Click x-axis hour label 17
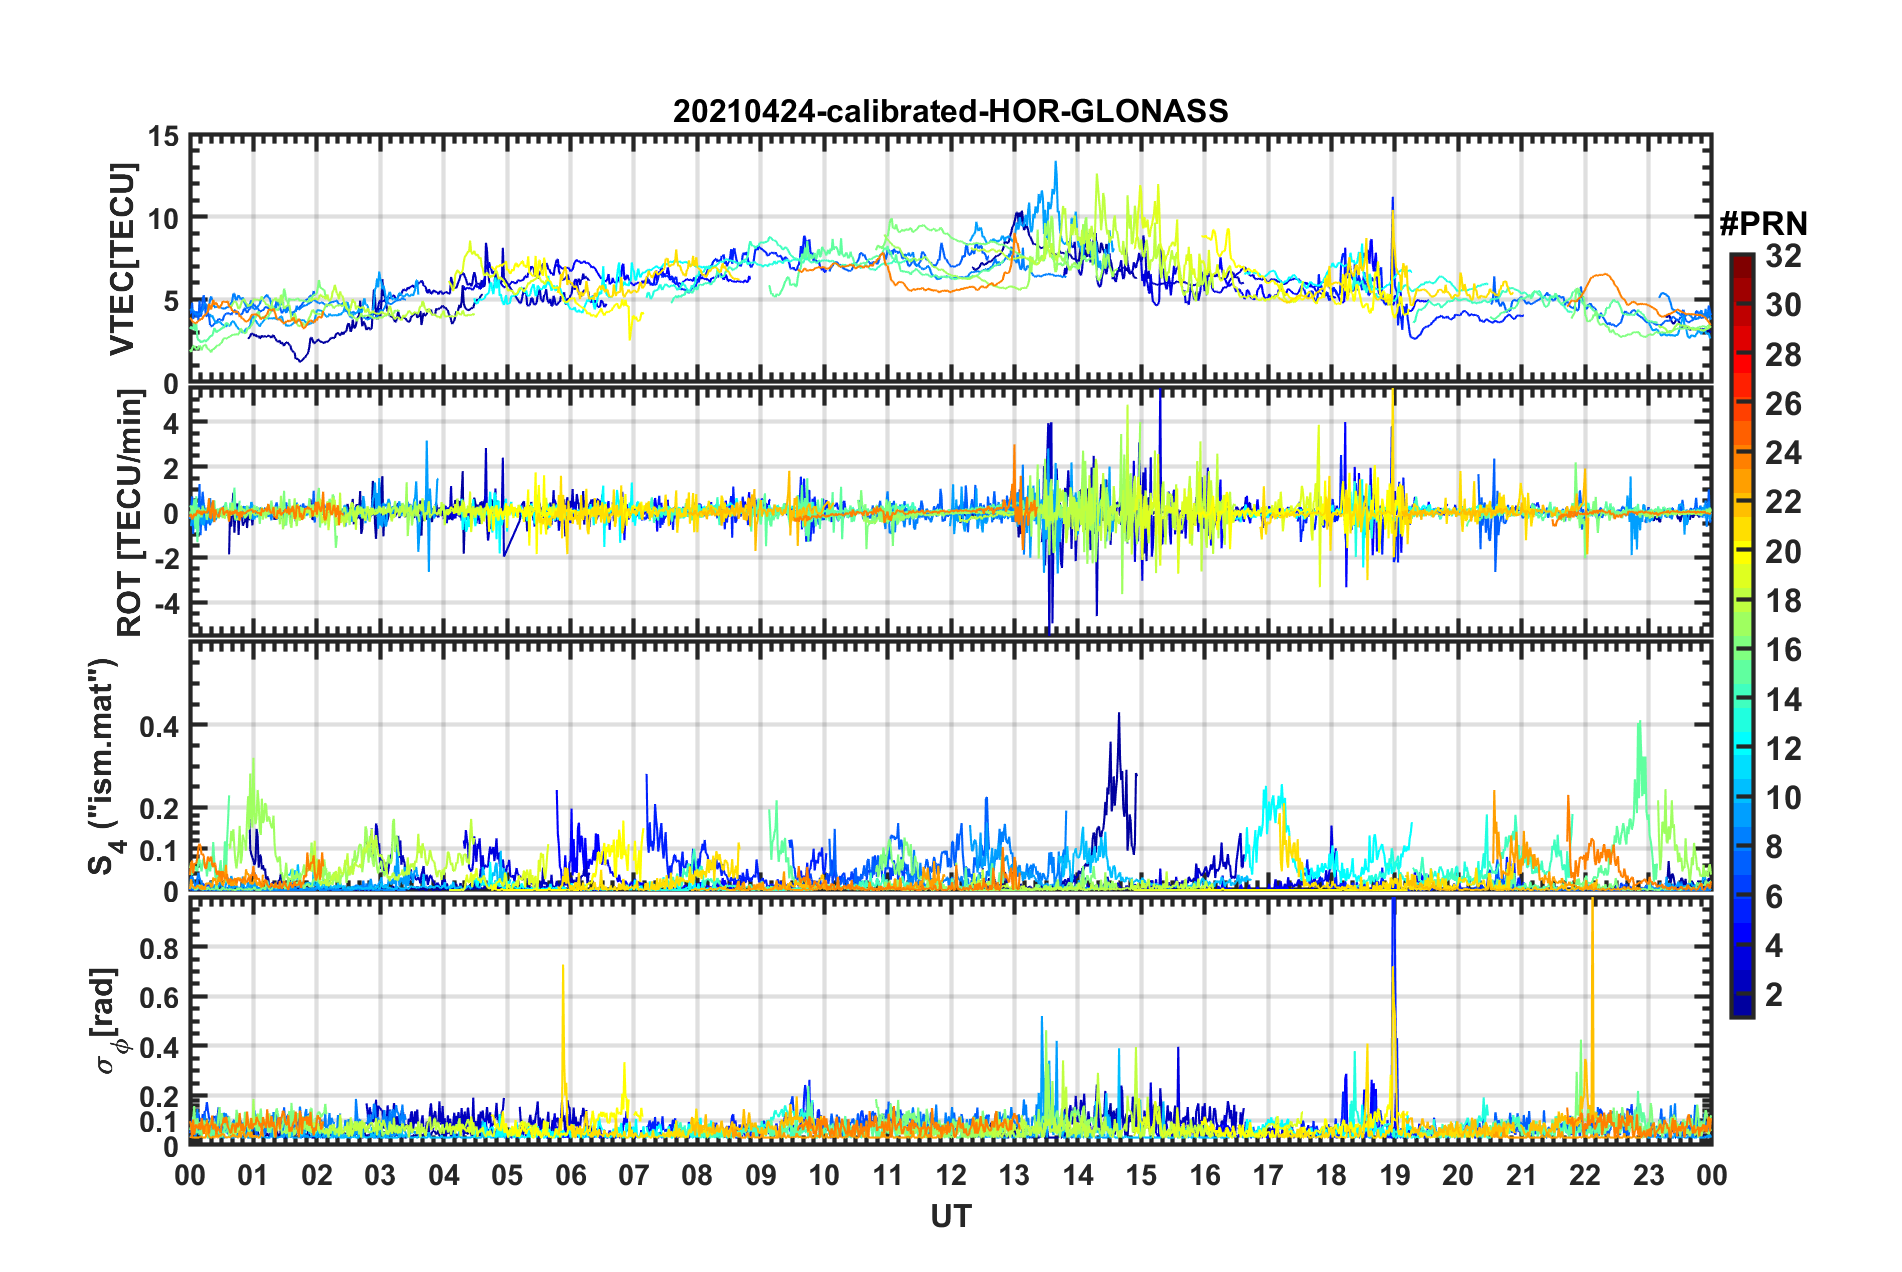 pos(1268,1175)
